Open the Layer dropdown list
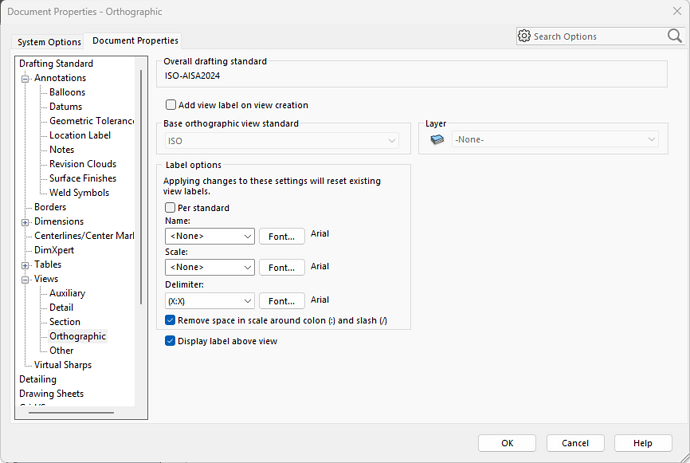Screen dimensions: 690x463 click(x=554, y=140)
